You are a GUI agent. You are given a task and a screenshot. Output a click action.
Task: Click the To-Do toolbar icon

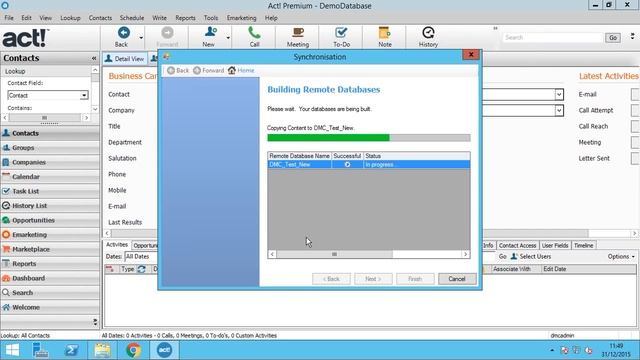click(x=341, y=33)
